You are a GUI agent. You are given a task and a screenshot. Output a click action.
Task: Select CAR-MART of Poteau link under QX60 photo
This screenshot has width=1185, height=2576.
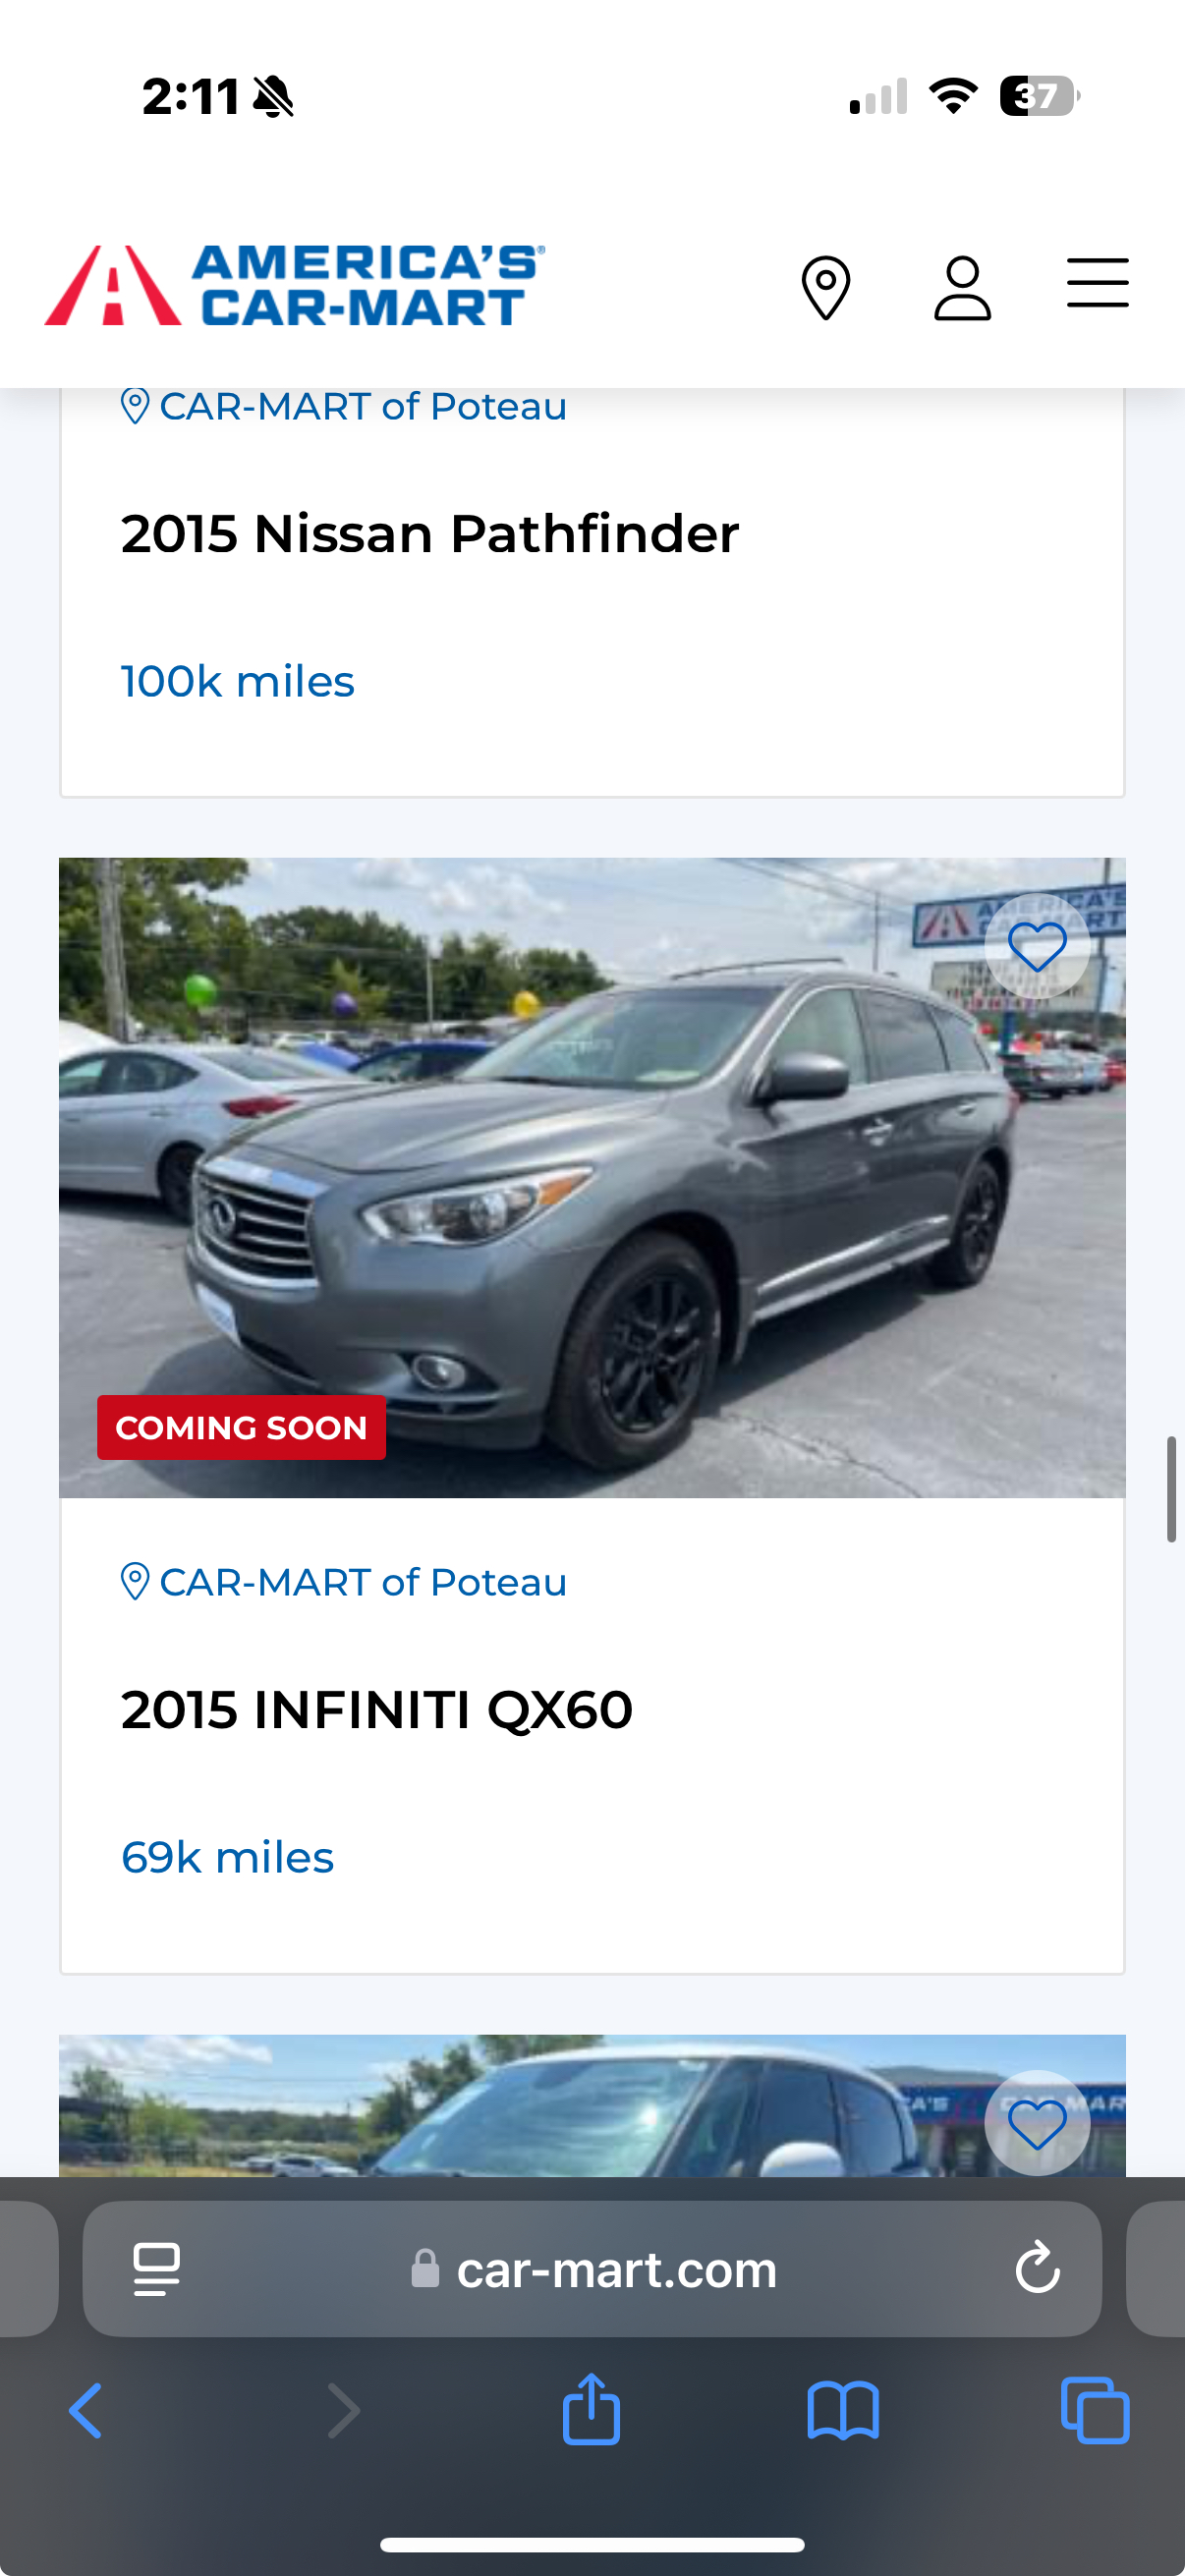coord(344,1582)
